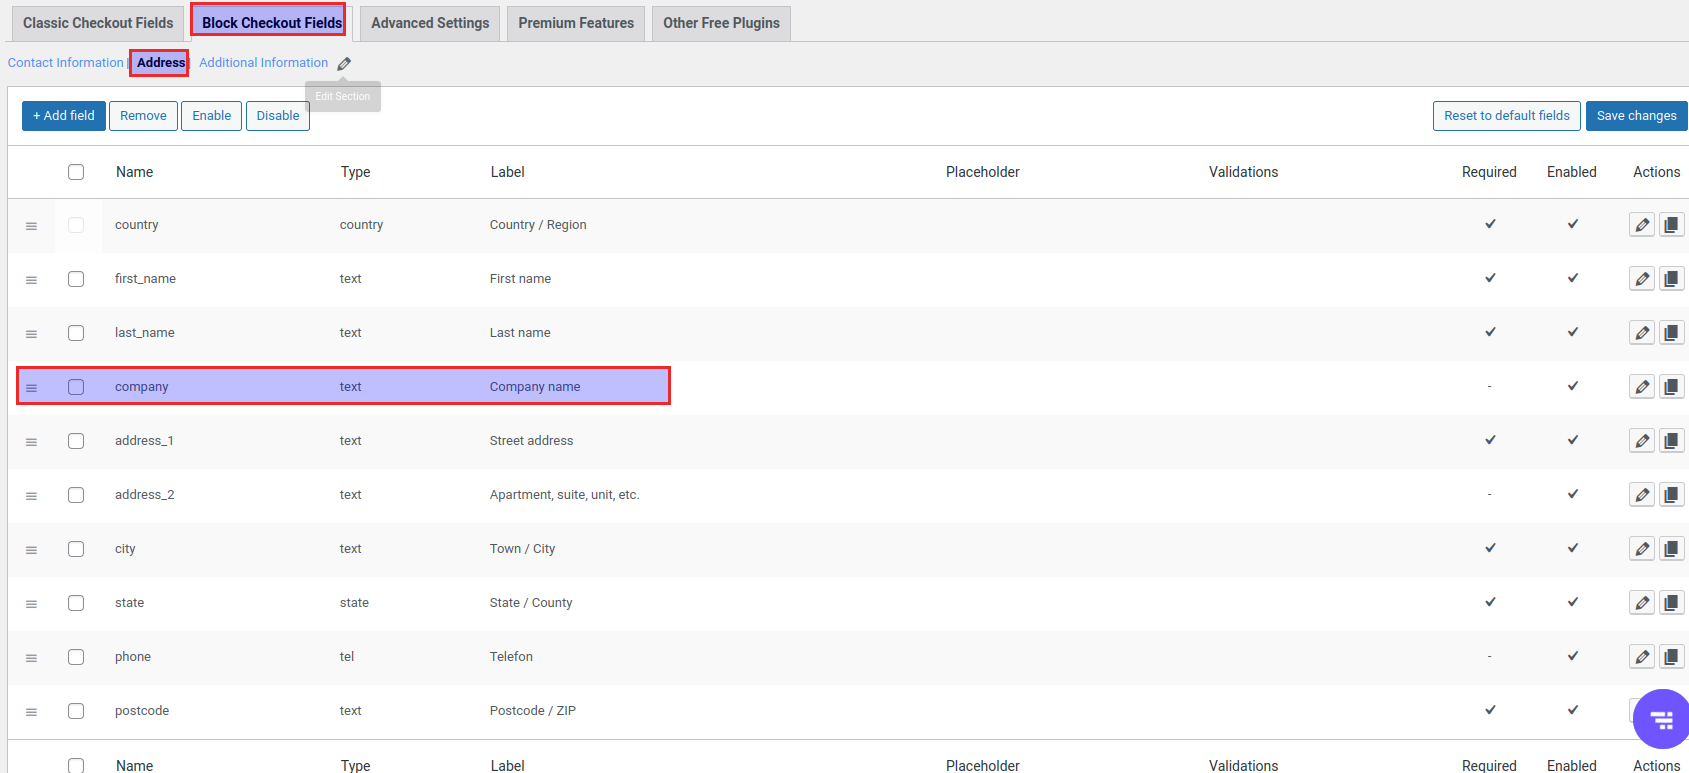Grab the drag handle for phone row
The width and height of the screenshot is (1689, 773).
(x=31, y=658)
